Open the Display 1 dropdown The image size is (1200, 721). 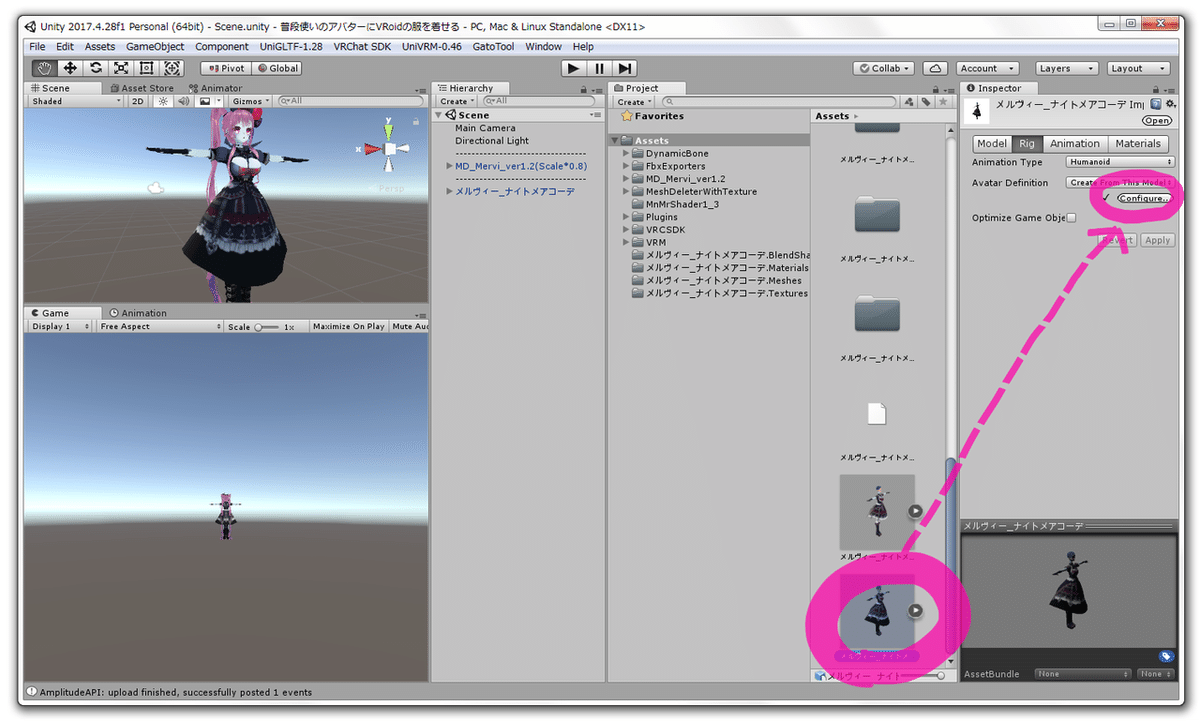[x=59, y=327]
